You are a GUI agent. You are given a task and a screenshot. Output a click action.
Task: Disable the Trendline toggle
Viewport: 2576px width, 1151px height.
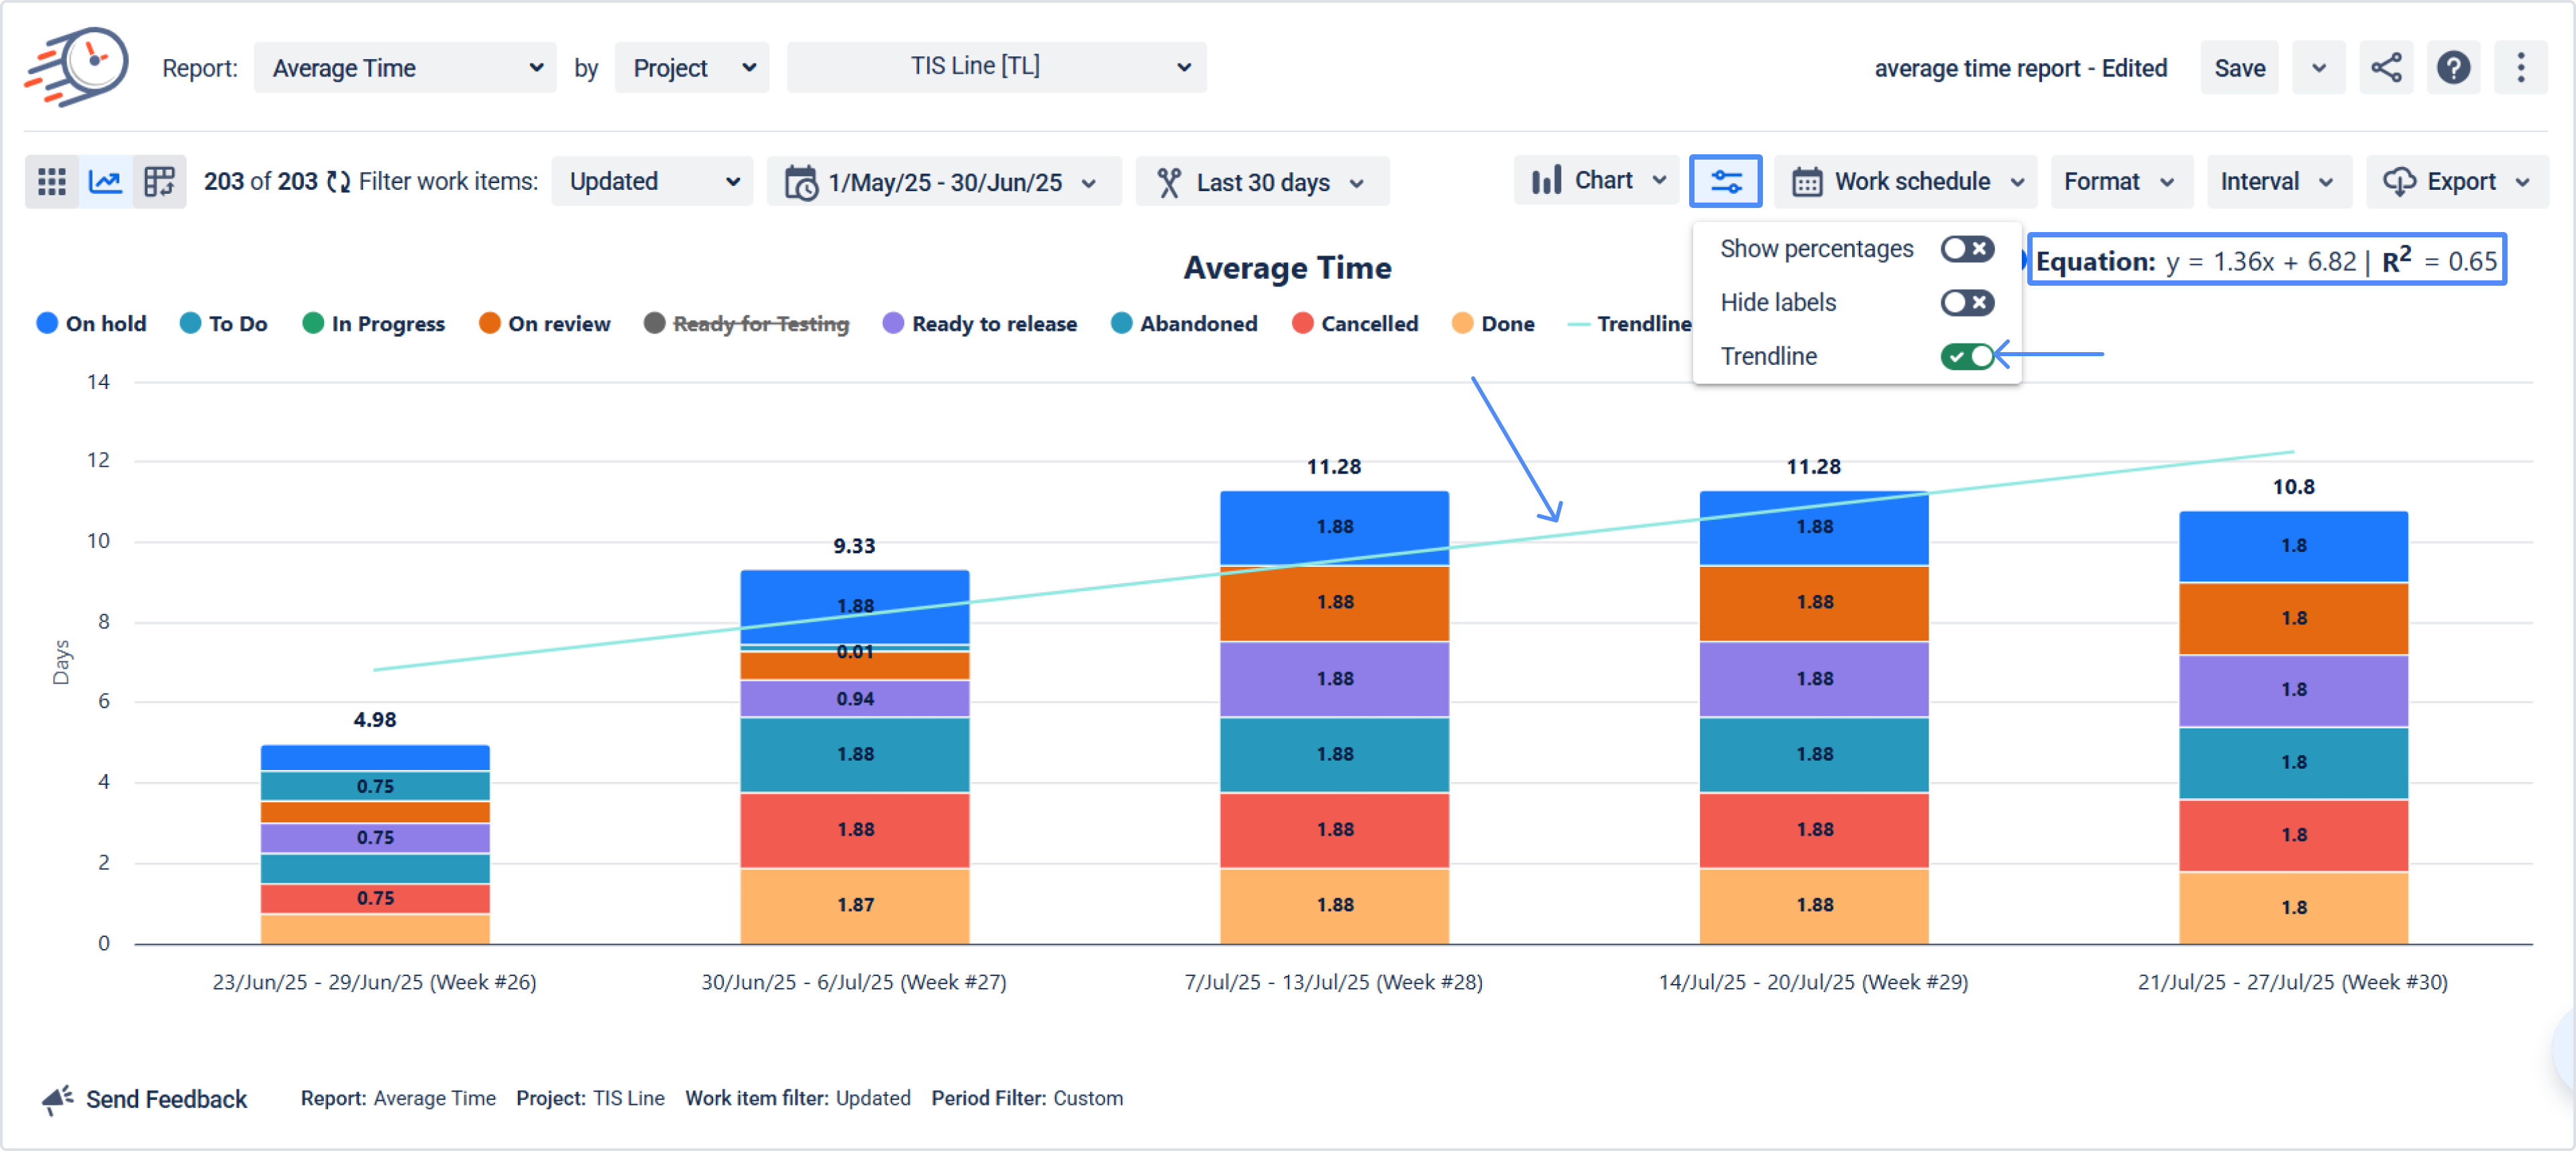coord(1968,356)
